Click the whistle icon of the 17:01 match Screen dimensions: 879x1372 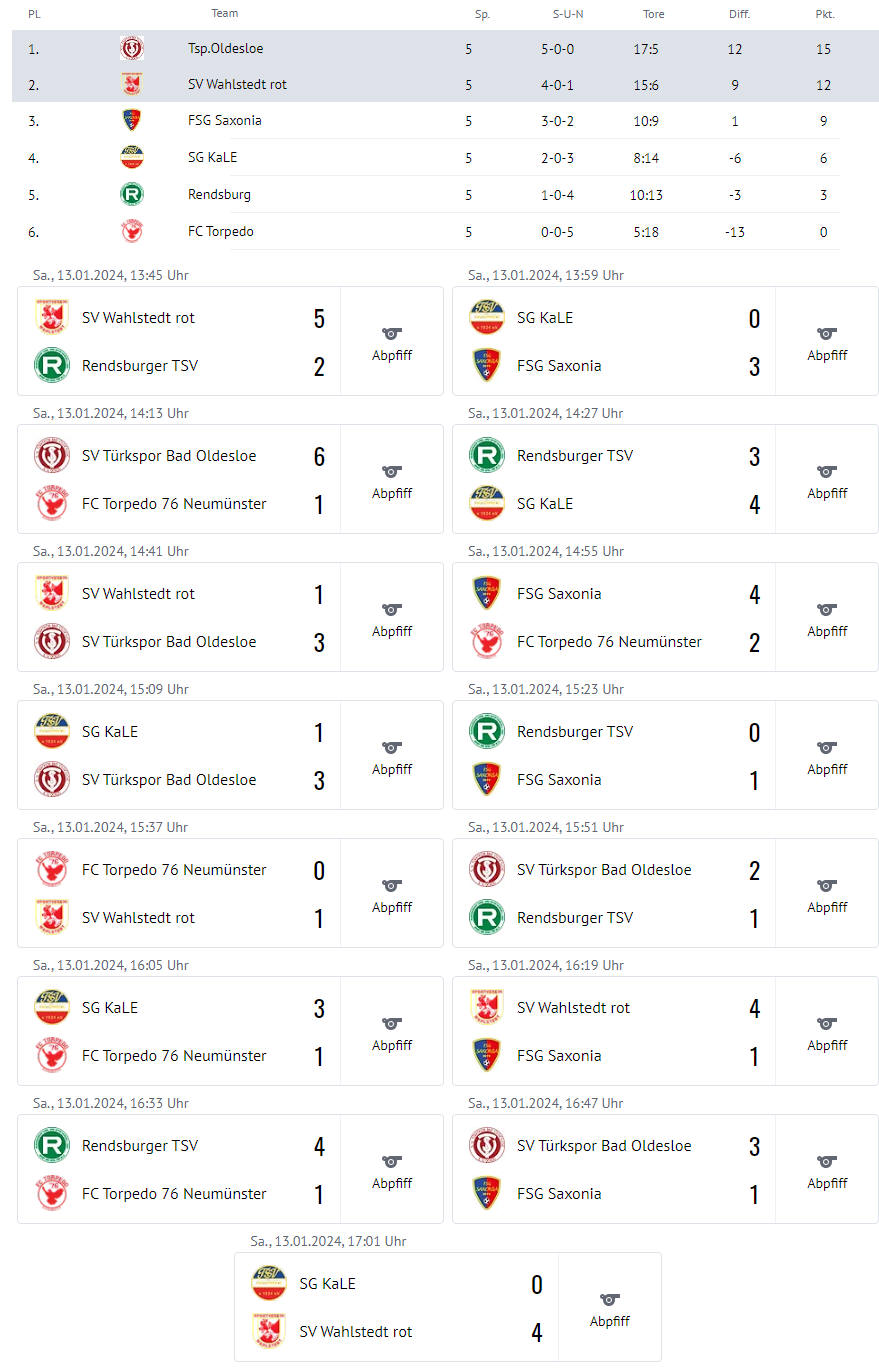coord(610,1300)
